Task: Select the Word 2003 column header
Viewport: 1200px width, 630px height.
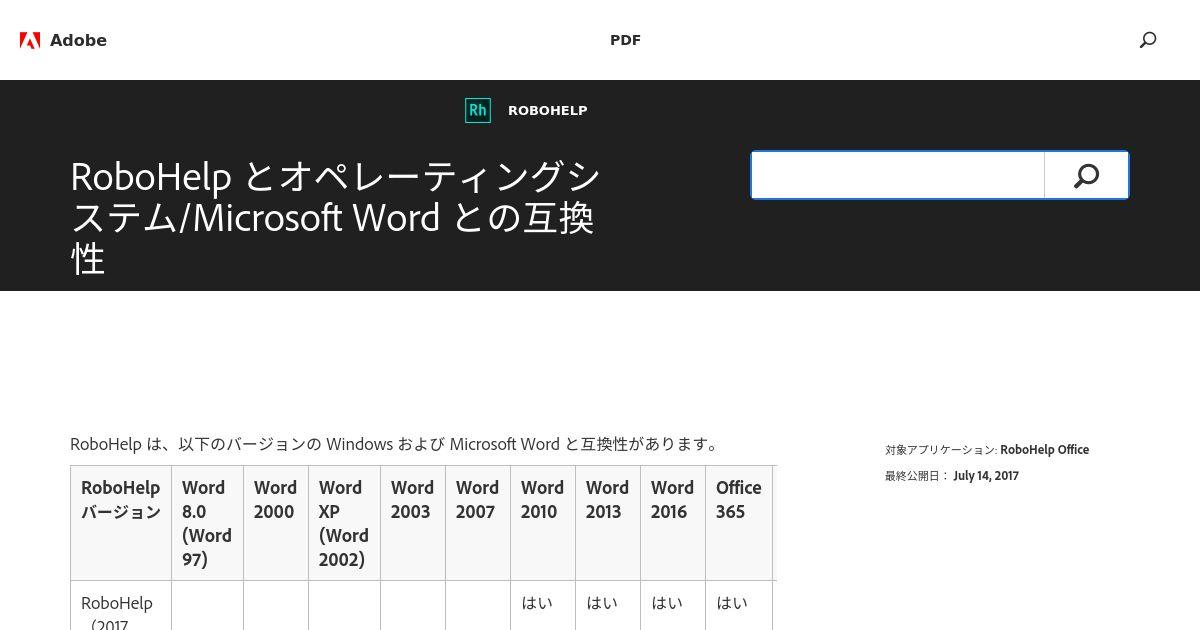Action: tap(412, 523)
